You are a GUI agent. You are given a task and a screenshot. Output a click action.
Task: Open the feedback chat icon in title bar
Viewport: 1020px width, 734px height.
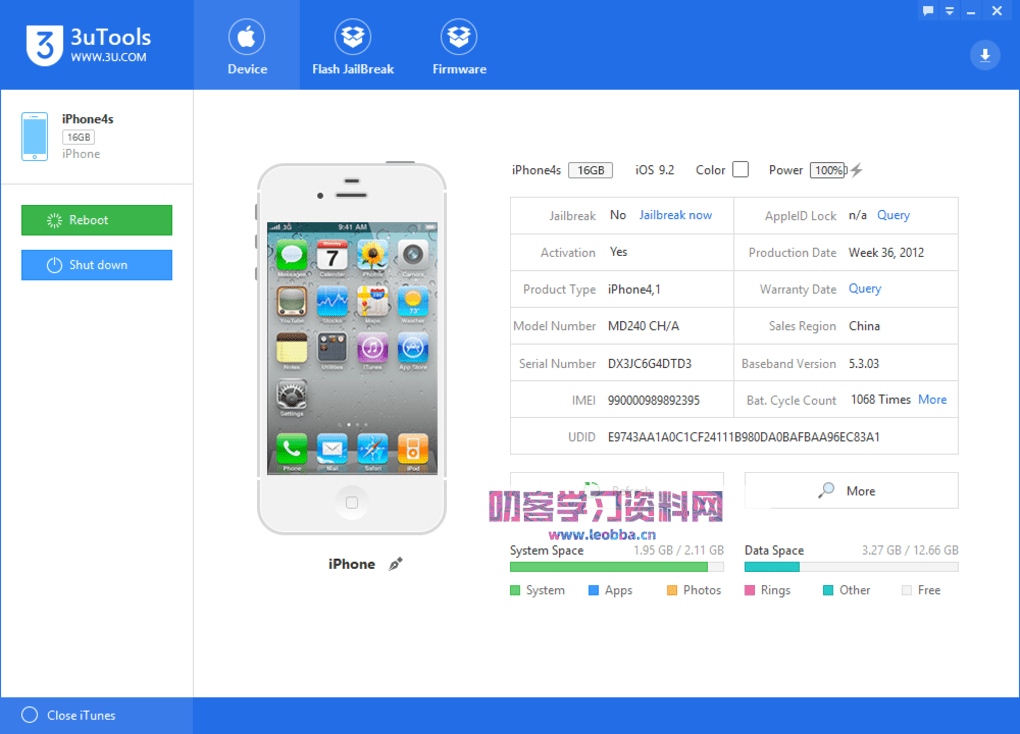click(928, 11)
